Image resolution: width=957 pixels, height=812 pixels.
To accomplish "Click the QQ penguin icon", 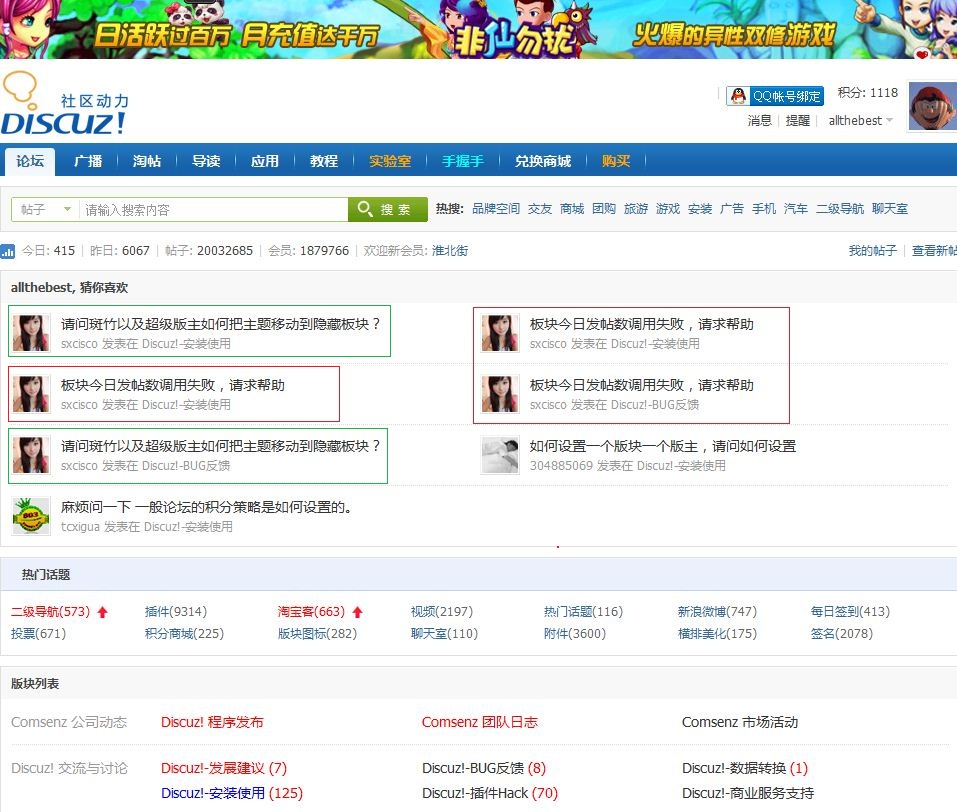I will (739, 96).
